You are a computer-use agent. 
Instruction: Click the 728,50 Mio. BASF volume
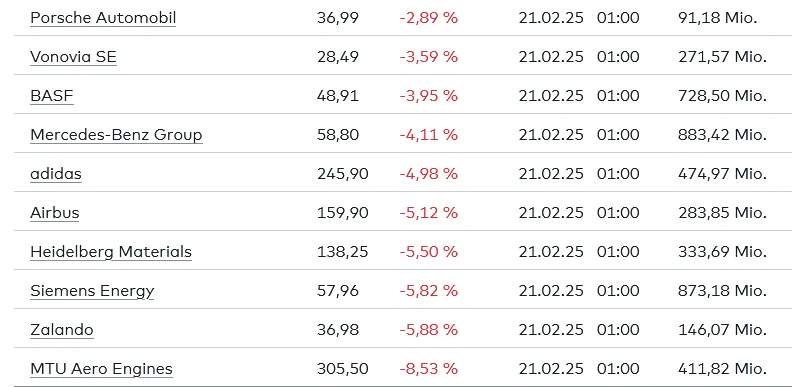click(x=722, y=96)
